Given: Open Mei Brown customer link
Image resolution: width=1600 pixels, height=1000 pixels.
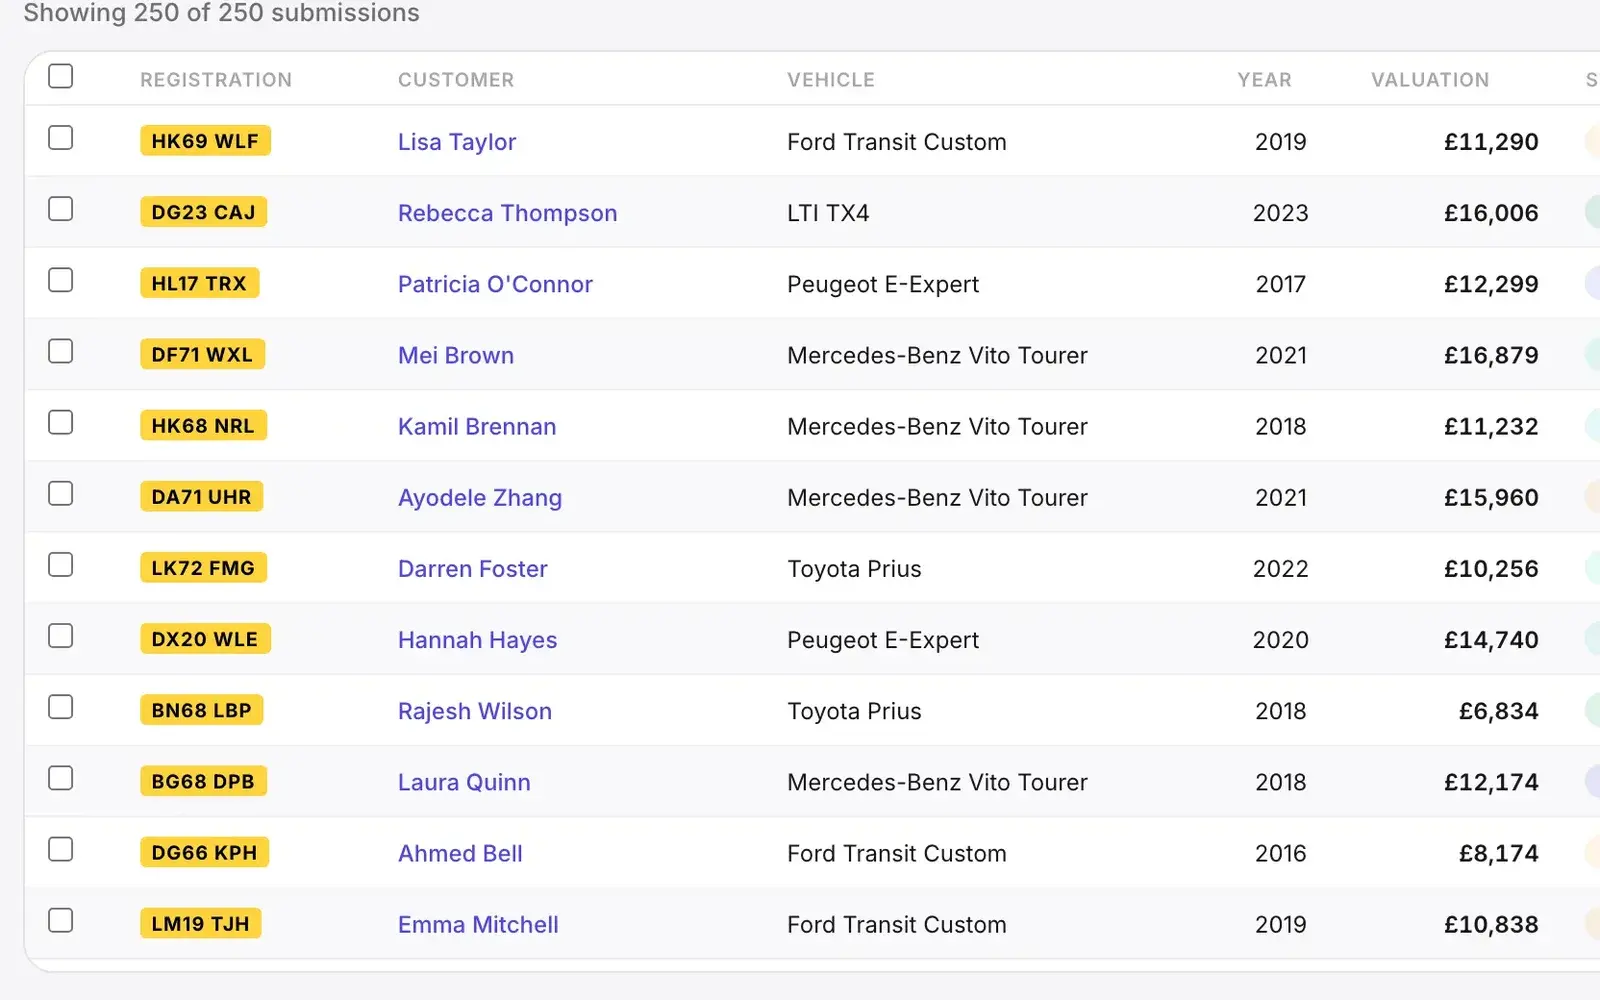Looking at the screenshot, I should click(456, 355).
